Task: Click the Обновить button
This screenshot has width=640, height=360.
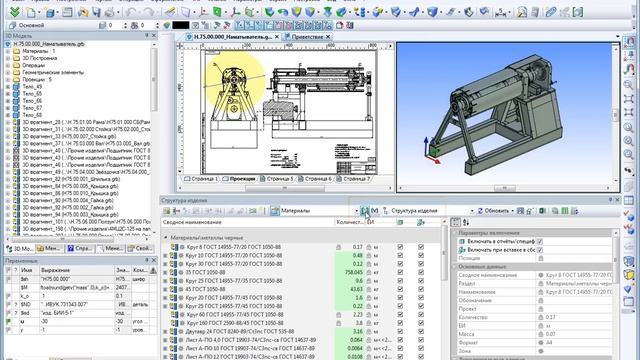Action: pos(496,211)
